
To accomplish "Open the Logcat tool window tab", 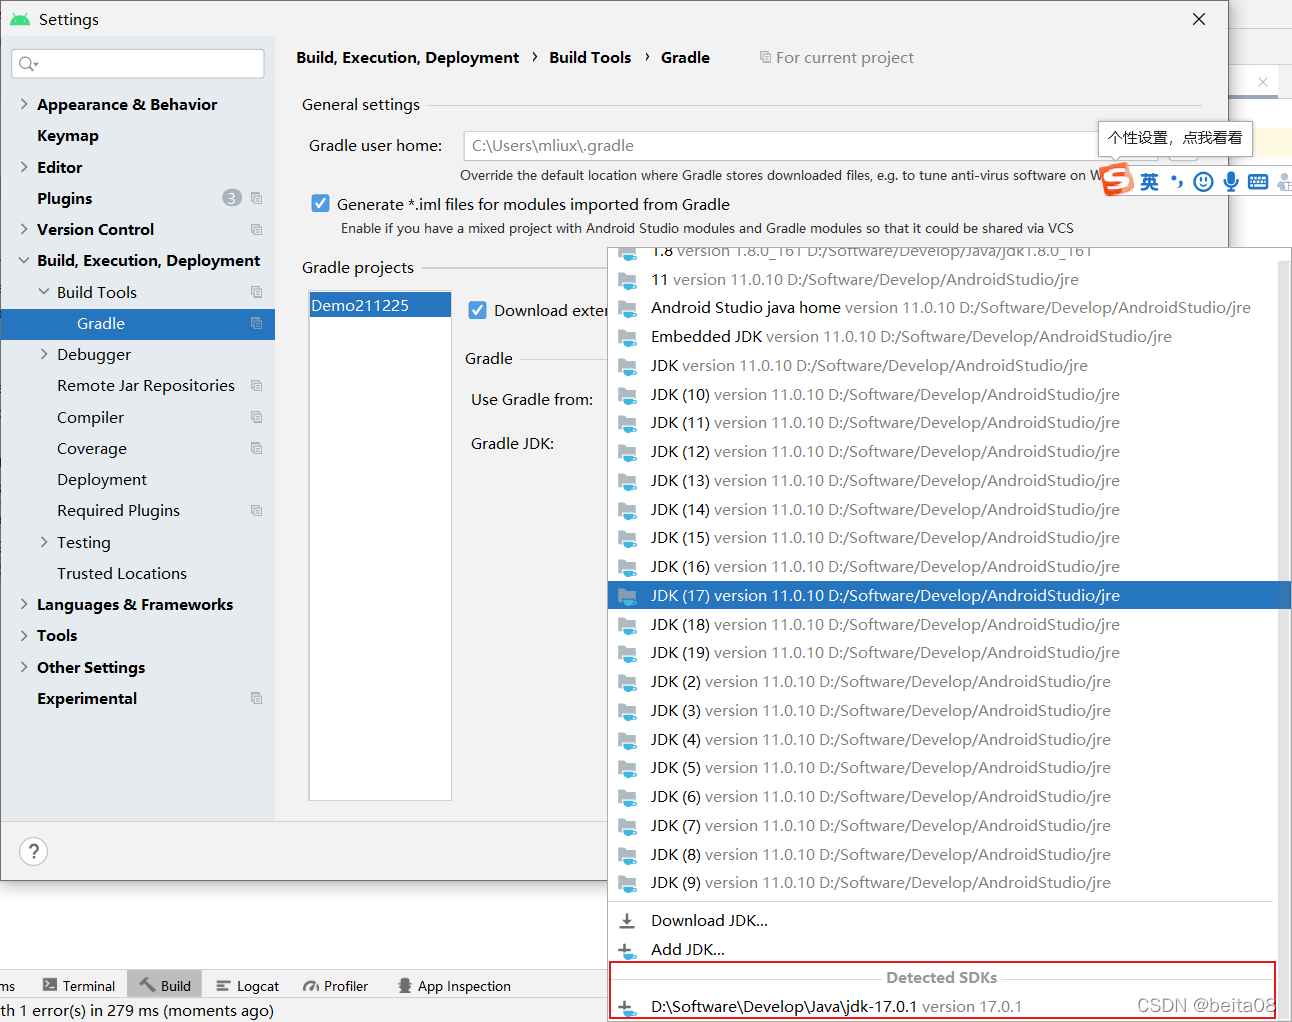I will pos(247,986).
